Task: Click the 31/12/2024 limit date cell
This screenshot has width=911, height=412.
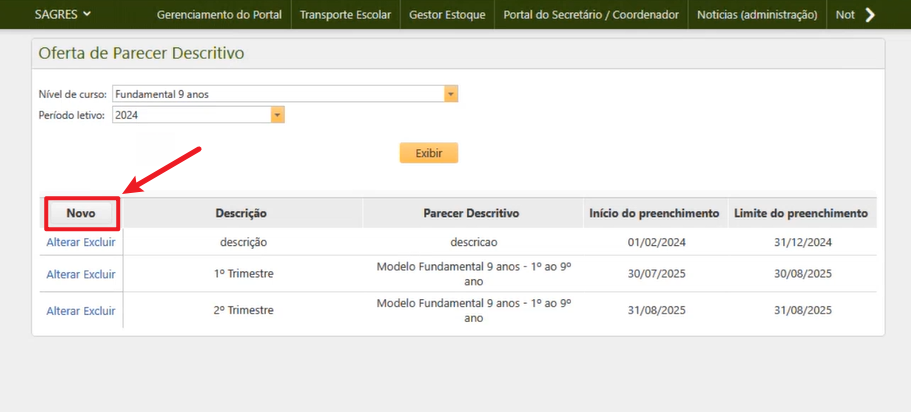Action: [x=802, y=242]
